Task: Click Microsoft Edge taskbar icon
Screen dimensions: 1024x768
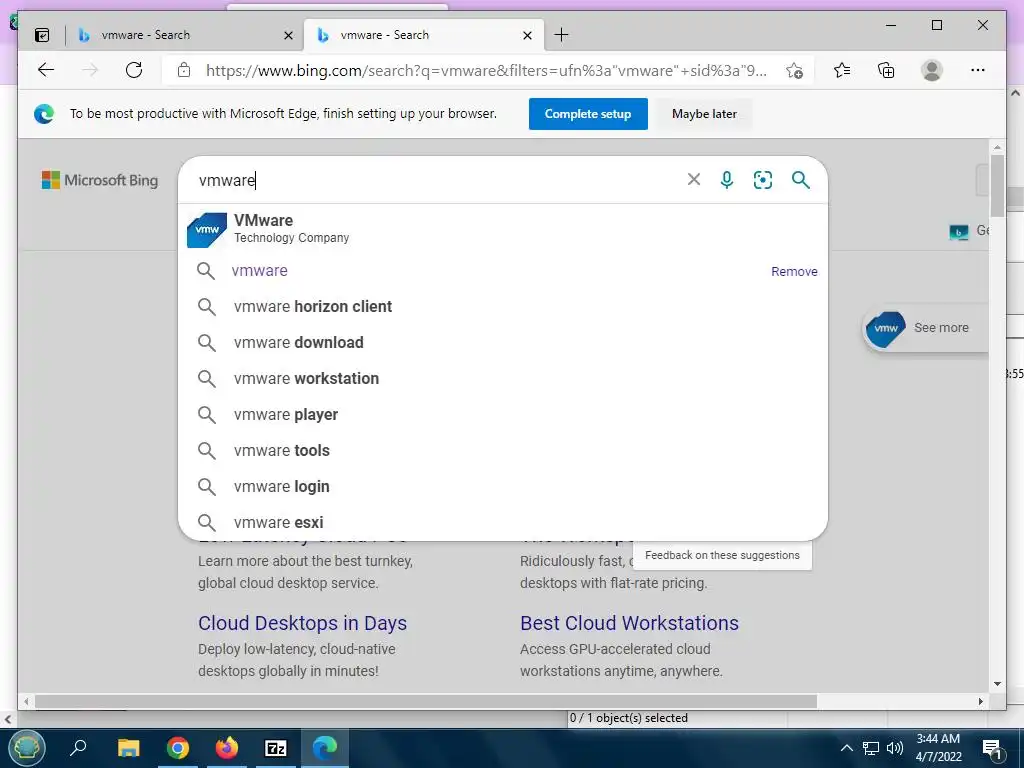Action: point(325,748)
